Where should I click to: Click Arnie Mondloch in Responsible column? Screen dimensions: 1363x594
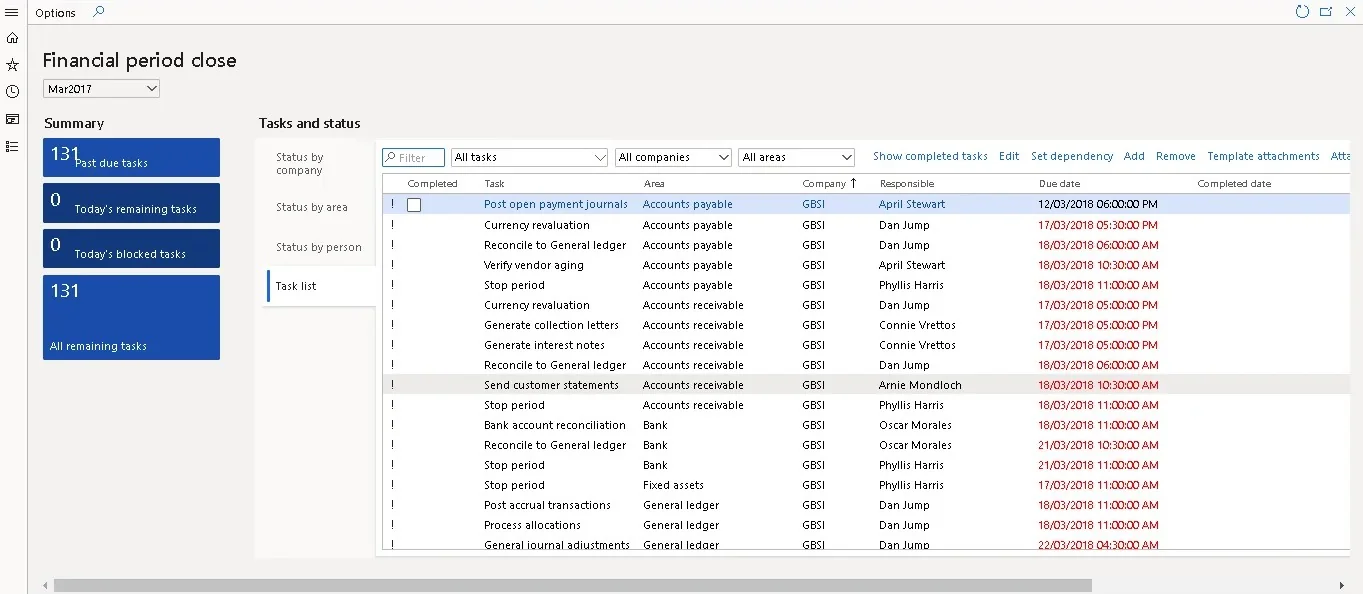tap(920, 385)
